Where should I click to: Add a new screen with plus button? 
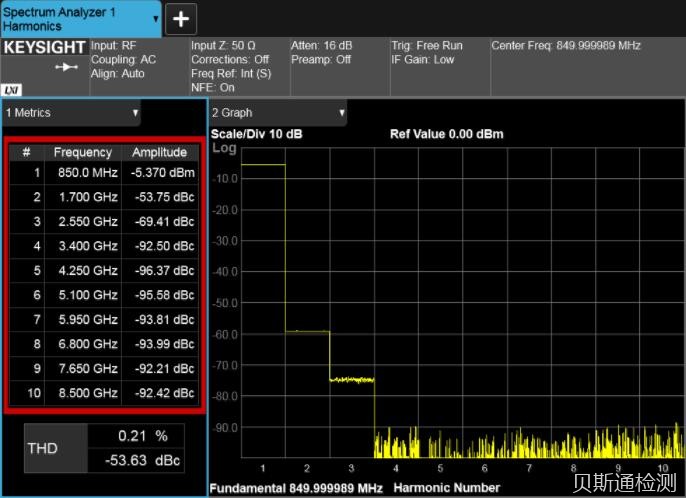[182, 18]
